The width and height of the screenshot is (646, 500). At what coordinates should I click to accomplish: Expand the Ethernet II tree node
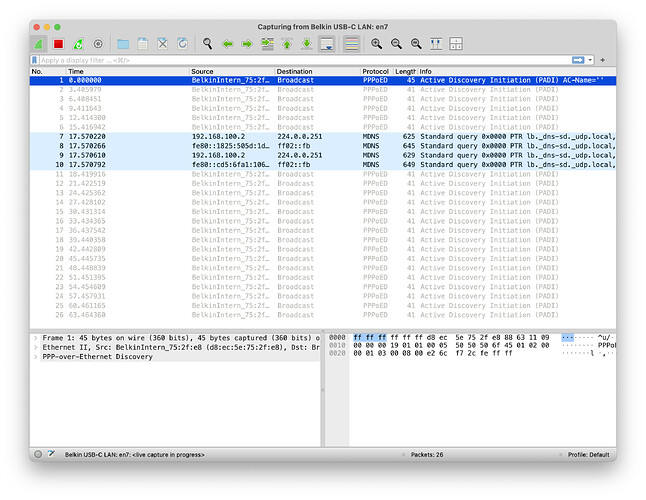pos(35,347)
